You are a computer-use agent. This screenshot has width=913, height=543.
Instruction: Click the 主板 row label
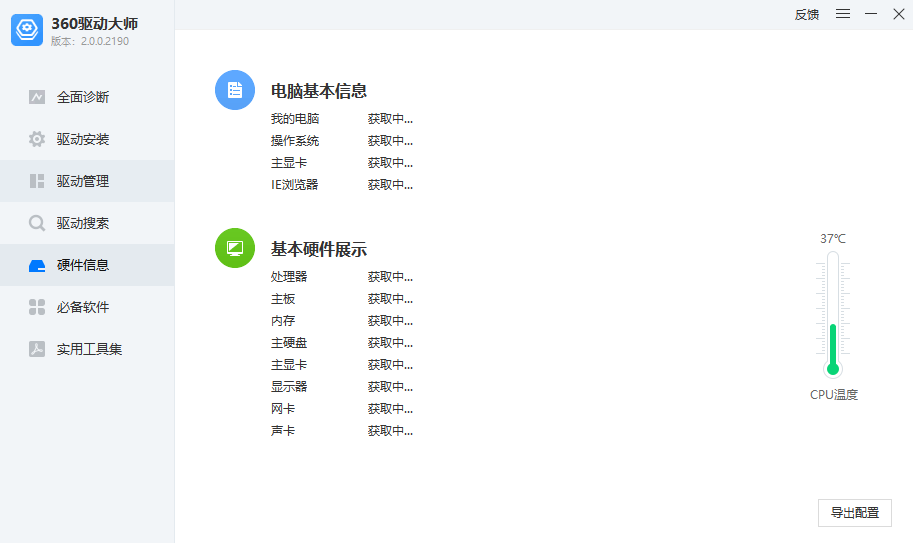coord(283,299)
